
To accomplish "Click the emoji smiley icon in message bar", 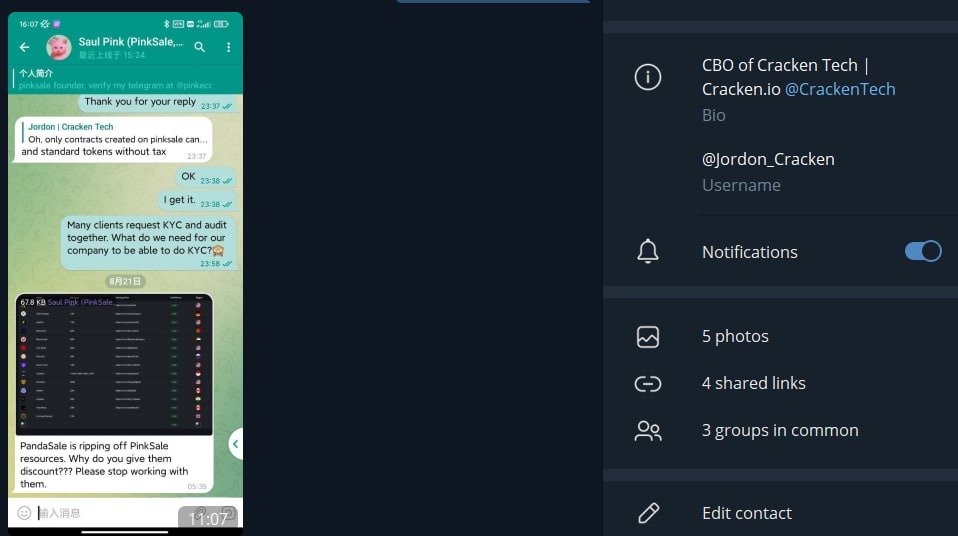I will (24, 513).
